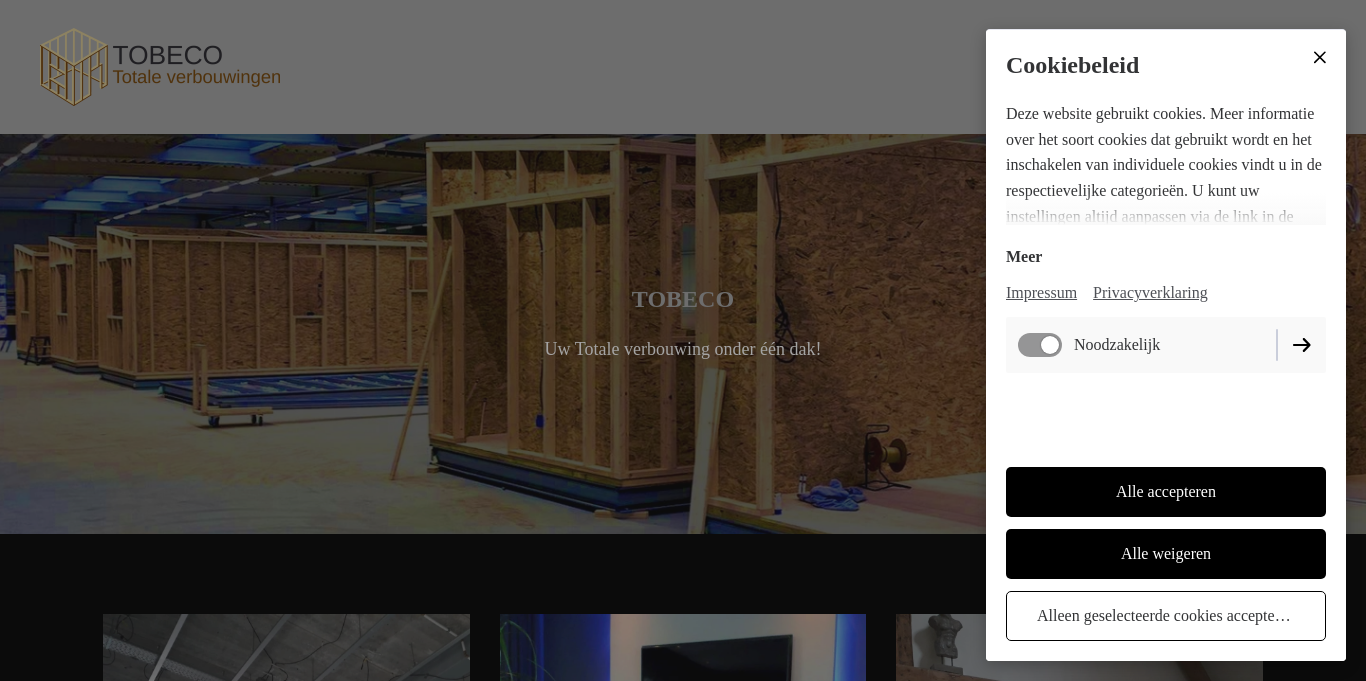Click the Totale verbouwingen tagline
This screenshot has width=1366, height=681.
[x=196, y=78]
